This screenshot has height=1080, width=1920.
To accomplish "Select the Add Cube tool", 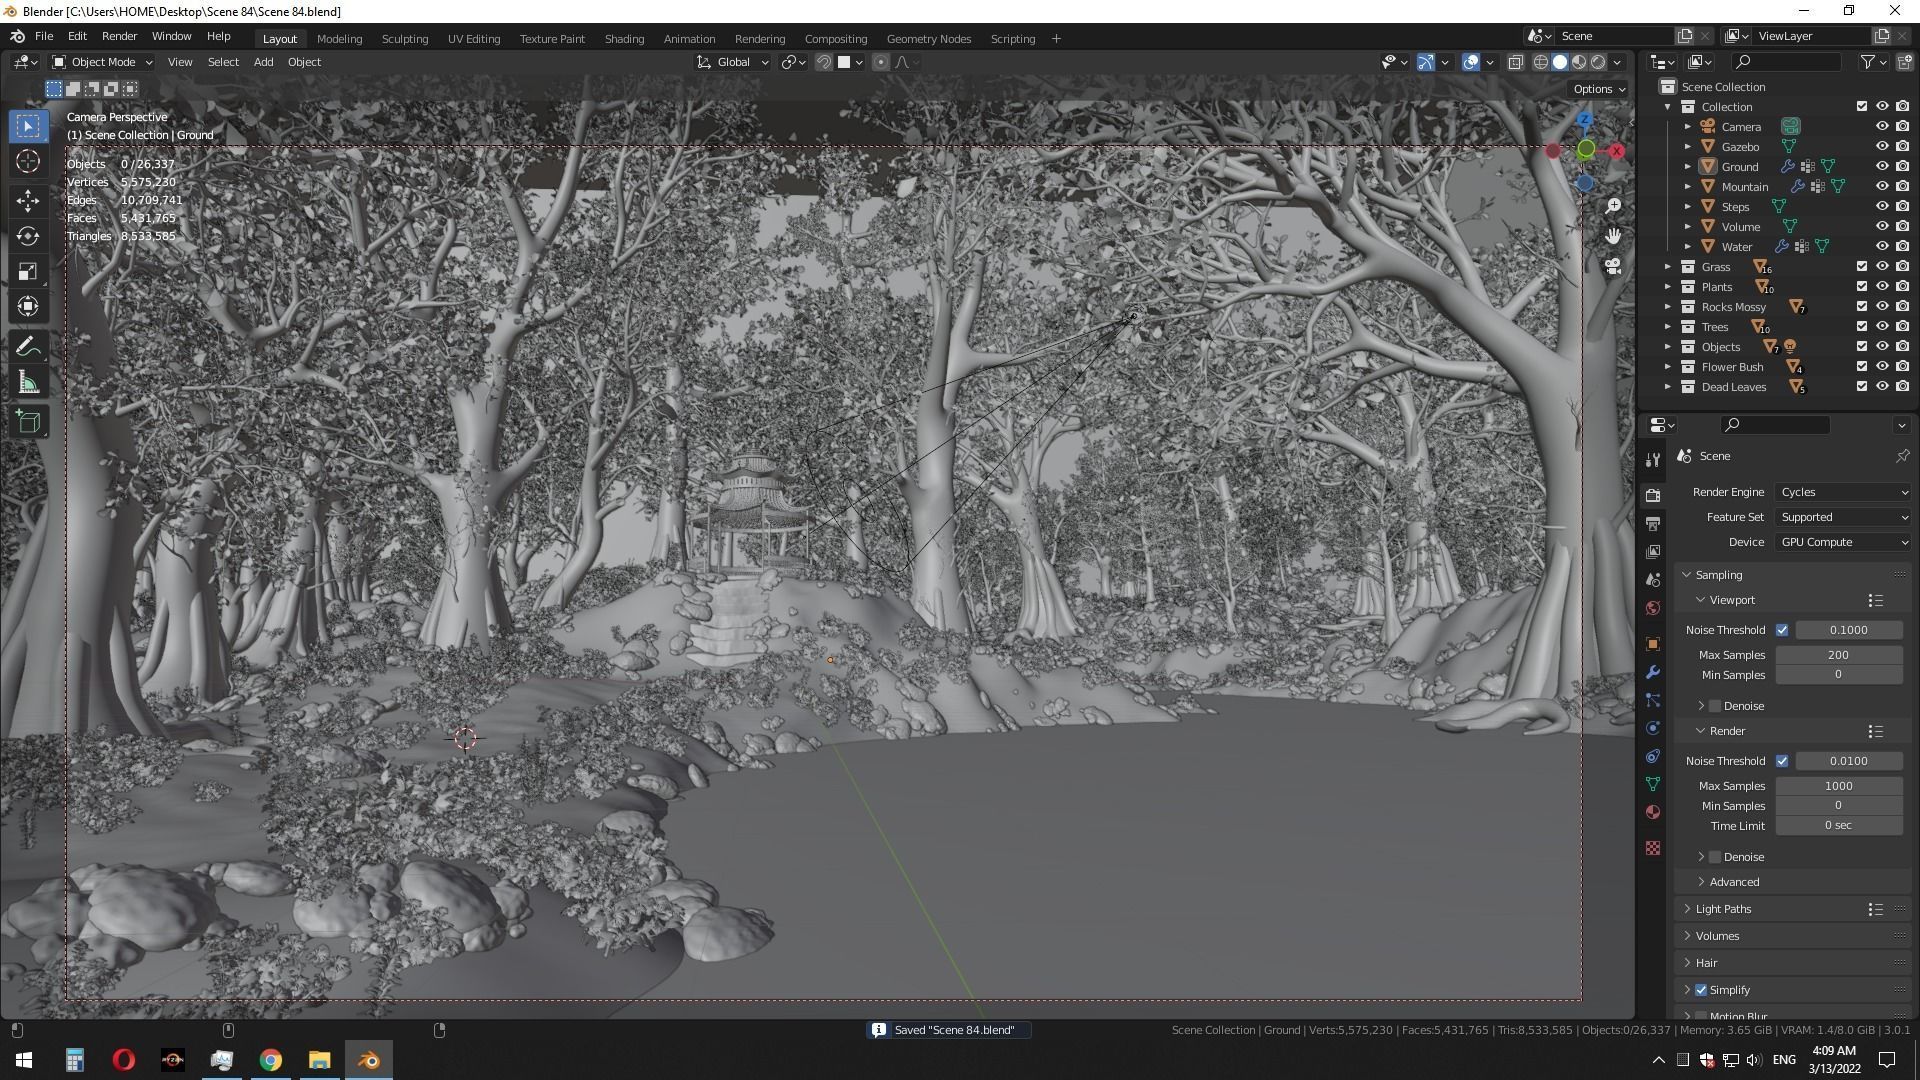I will click(x=28, y=422).
